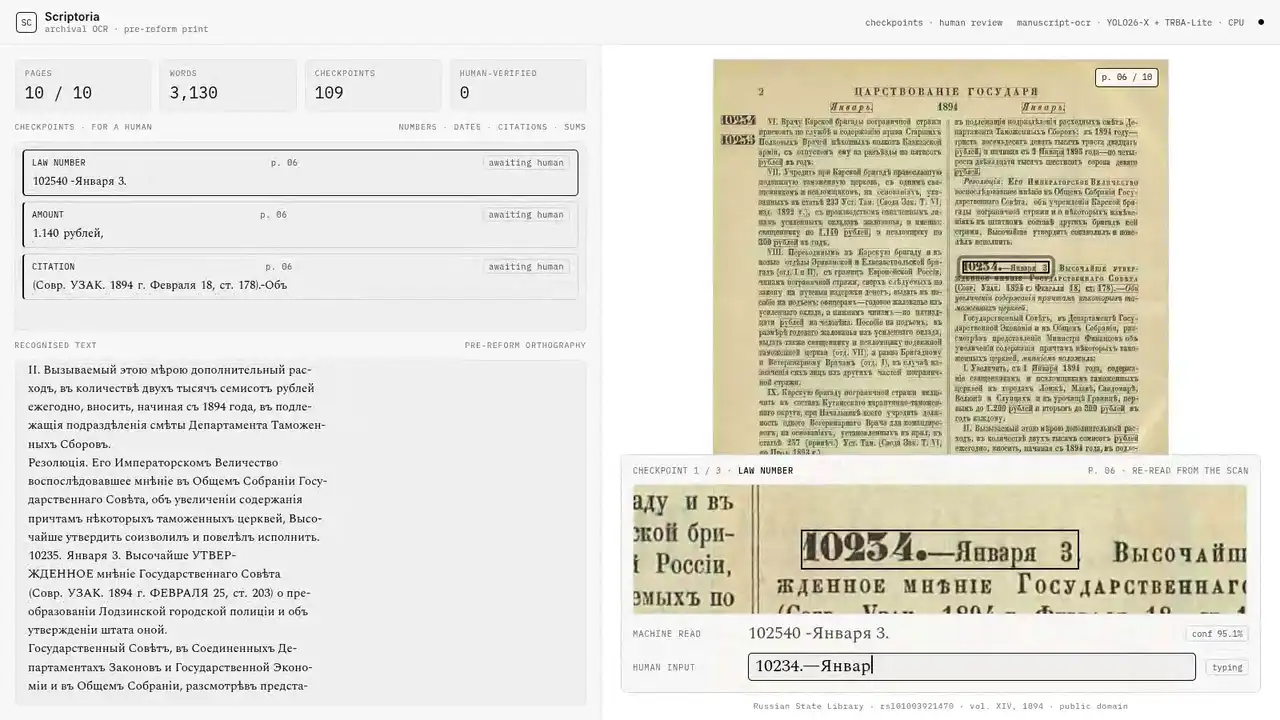Click the Human-verified 0 stat card
The image size is (1280, 720).
pyautogui.click(x=518, y=85)
